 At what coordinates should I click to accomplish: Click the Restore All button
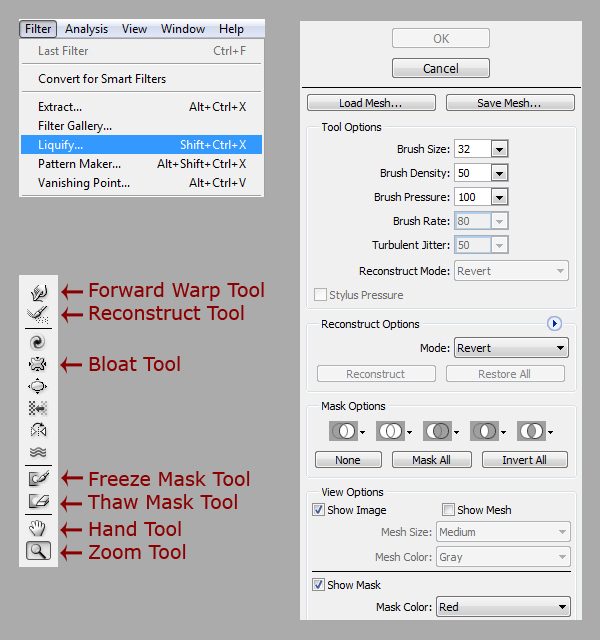pos(505,374)
